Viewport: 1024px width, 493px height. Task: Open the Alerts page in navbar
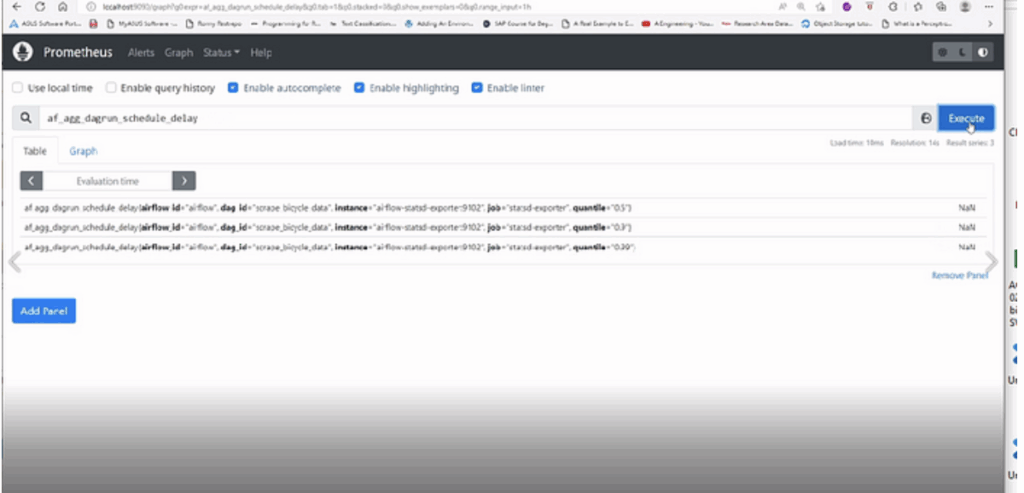point(141,52)
